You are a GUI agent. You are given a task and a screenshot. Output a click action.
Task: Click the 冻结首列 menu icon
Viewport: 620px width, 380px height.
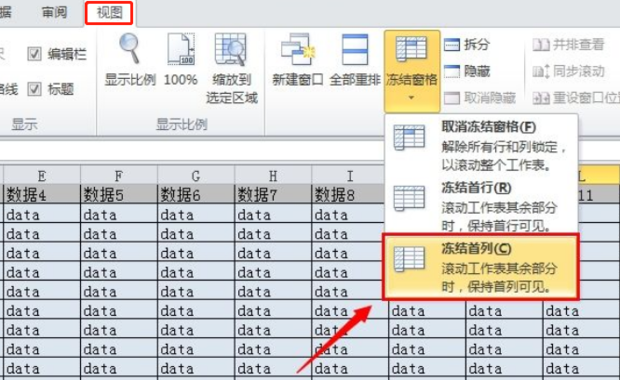pyautogui.click(x=410, y=259)
